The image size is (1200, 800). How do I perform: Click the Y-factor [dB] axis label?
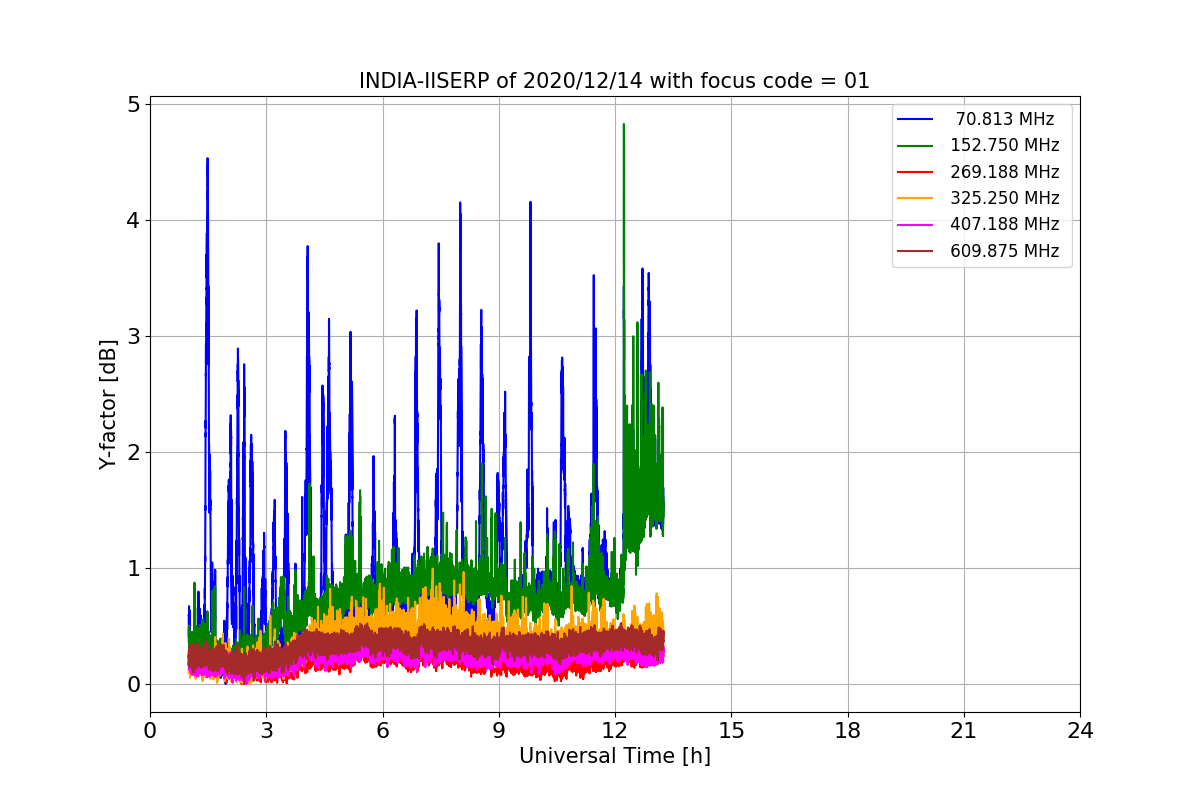108,404
